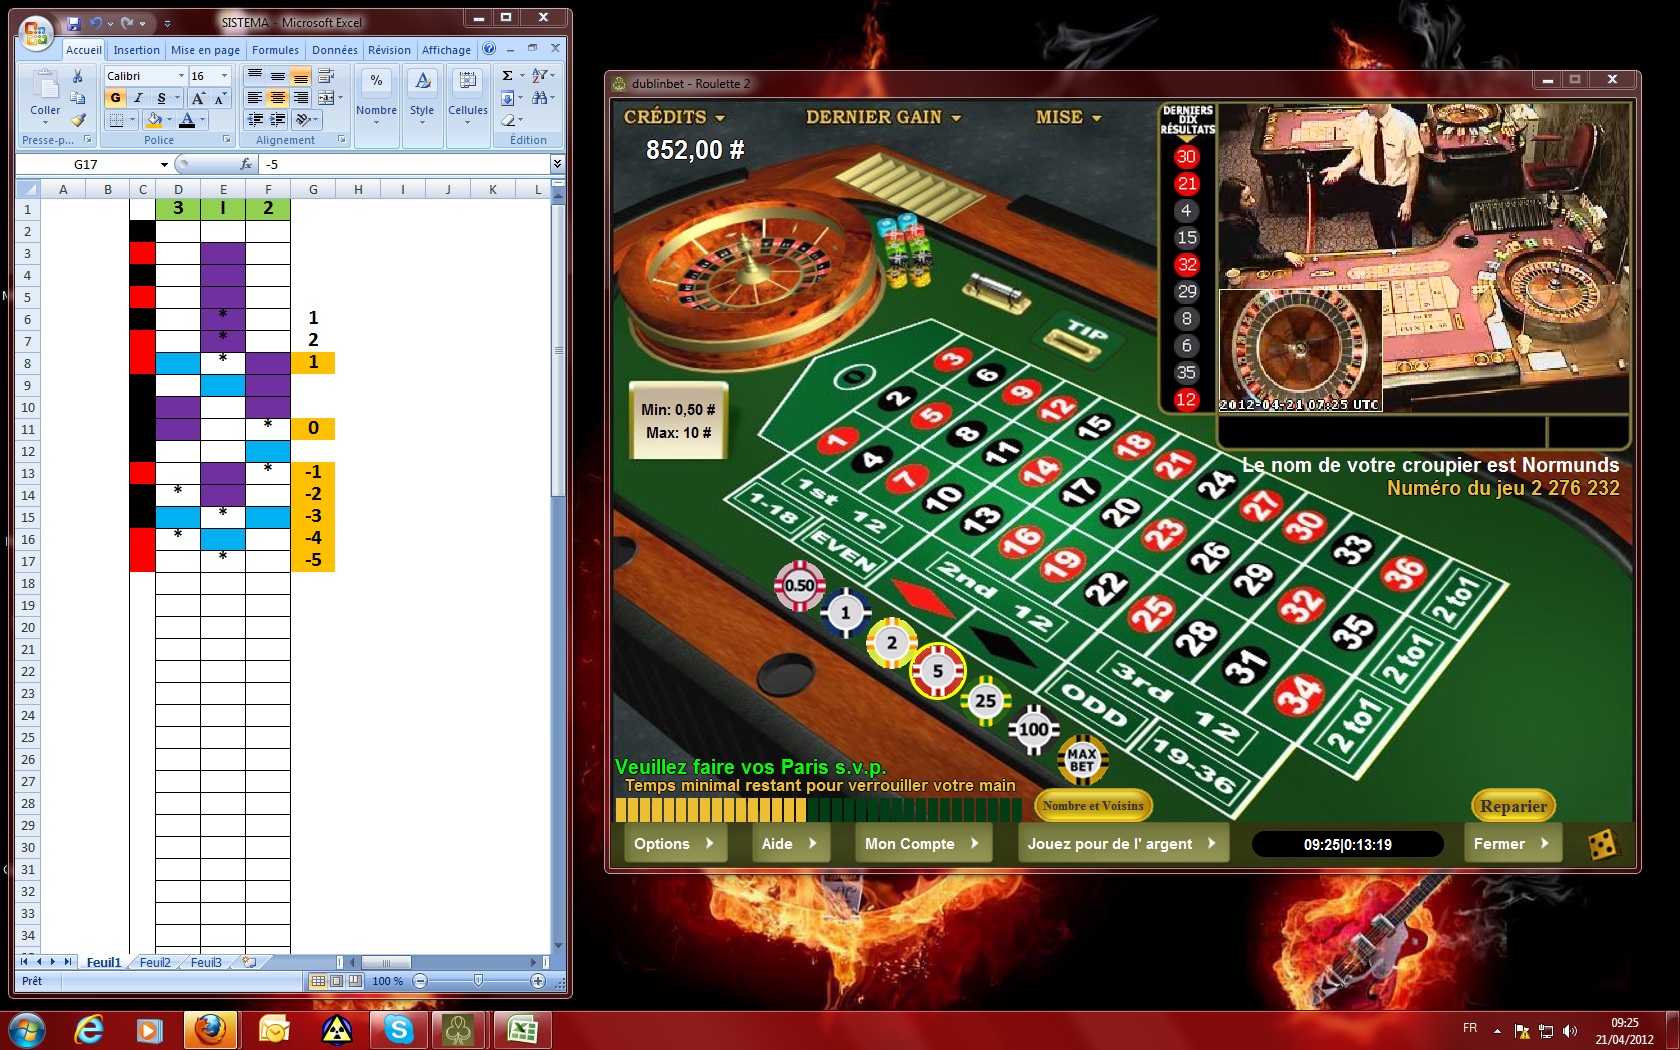Open the Calibri font name dropdown
Screen dimensions: 1680x1050
tap(181, 76)
